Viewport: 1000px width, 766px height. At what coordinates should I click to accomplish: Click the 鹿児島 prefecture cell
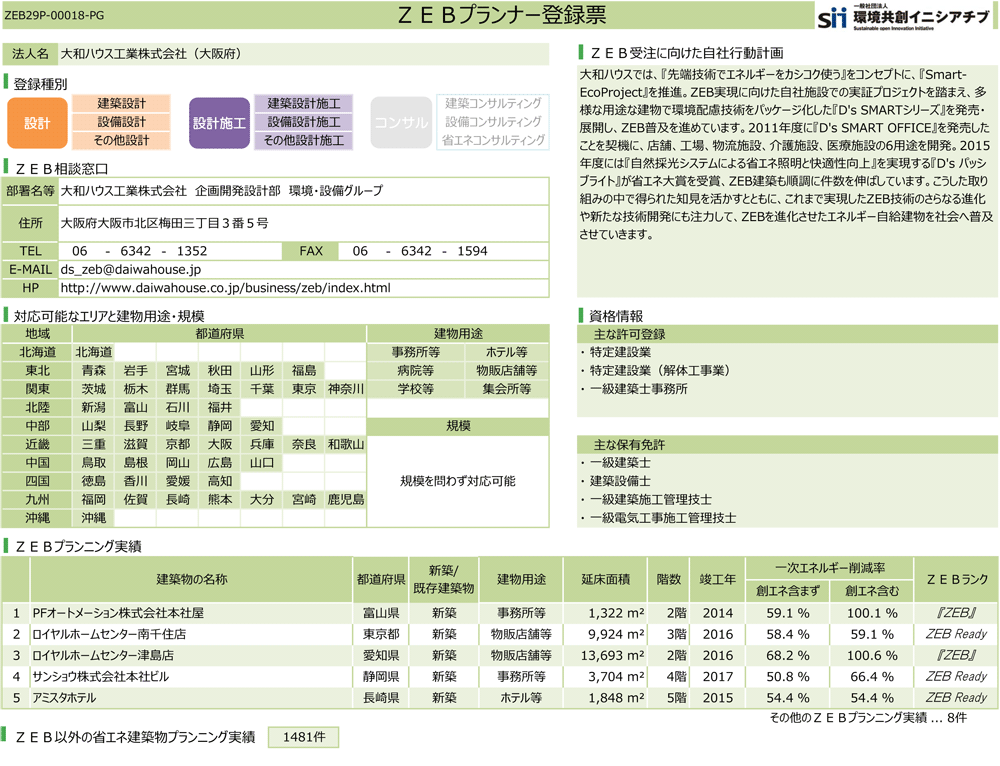click(x=346, y=500)
